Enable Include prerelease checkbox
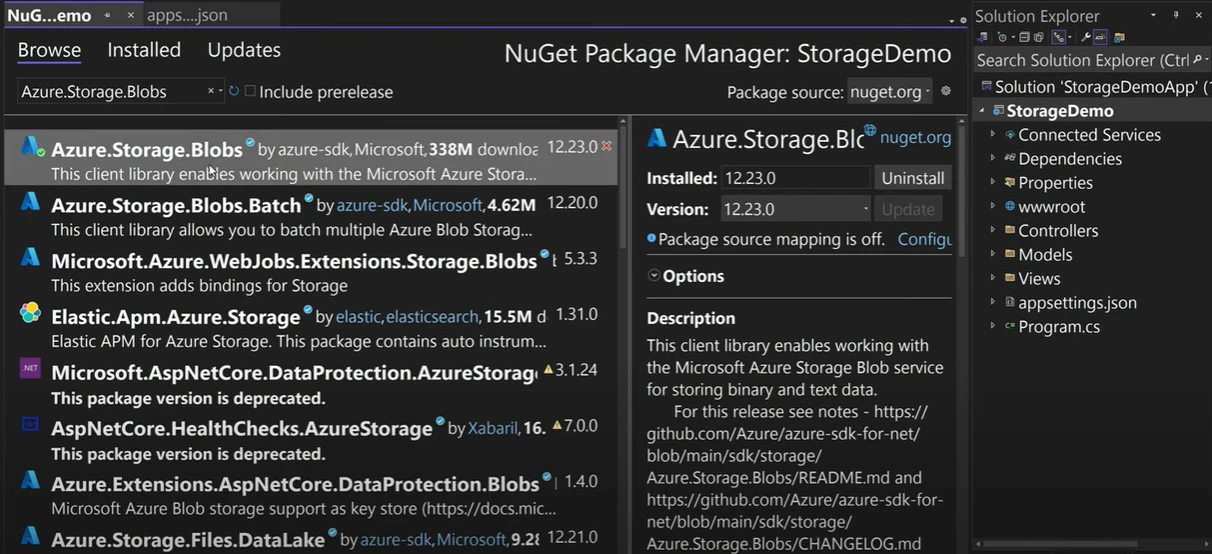The height and width of the screenshot is (554, 1212). click(x=250, y=91)
